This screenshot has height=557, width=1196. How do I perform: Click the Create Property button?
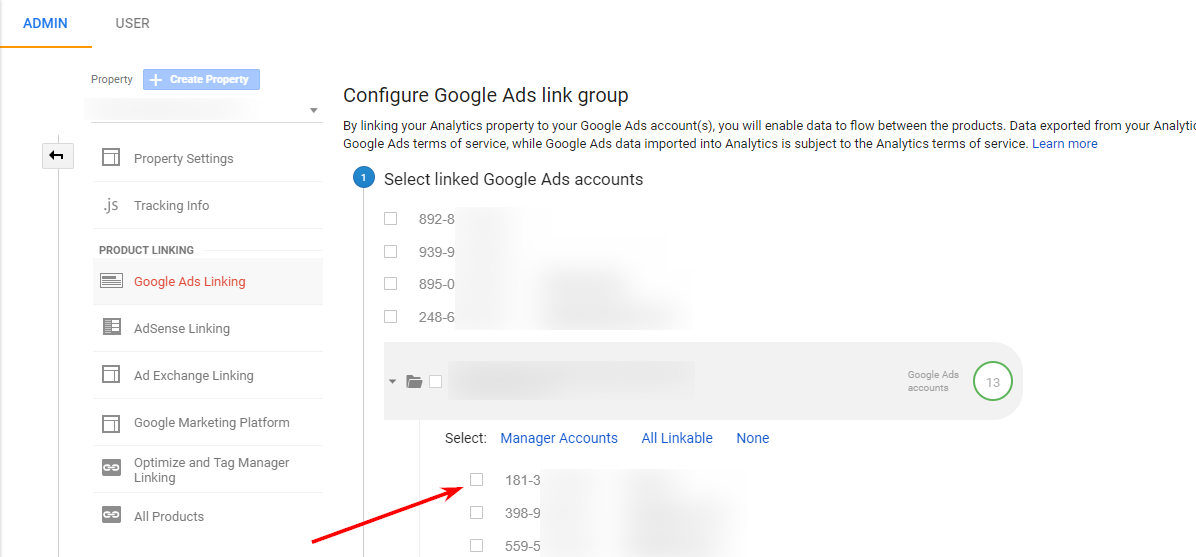pos(201,79)
